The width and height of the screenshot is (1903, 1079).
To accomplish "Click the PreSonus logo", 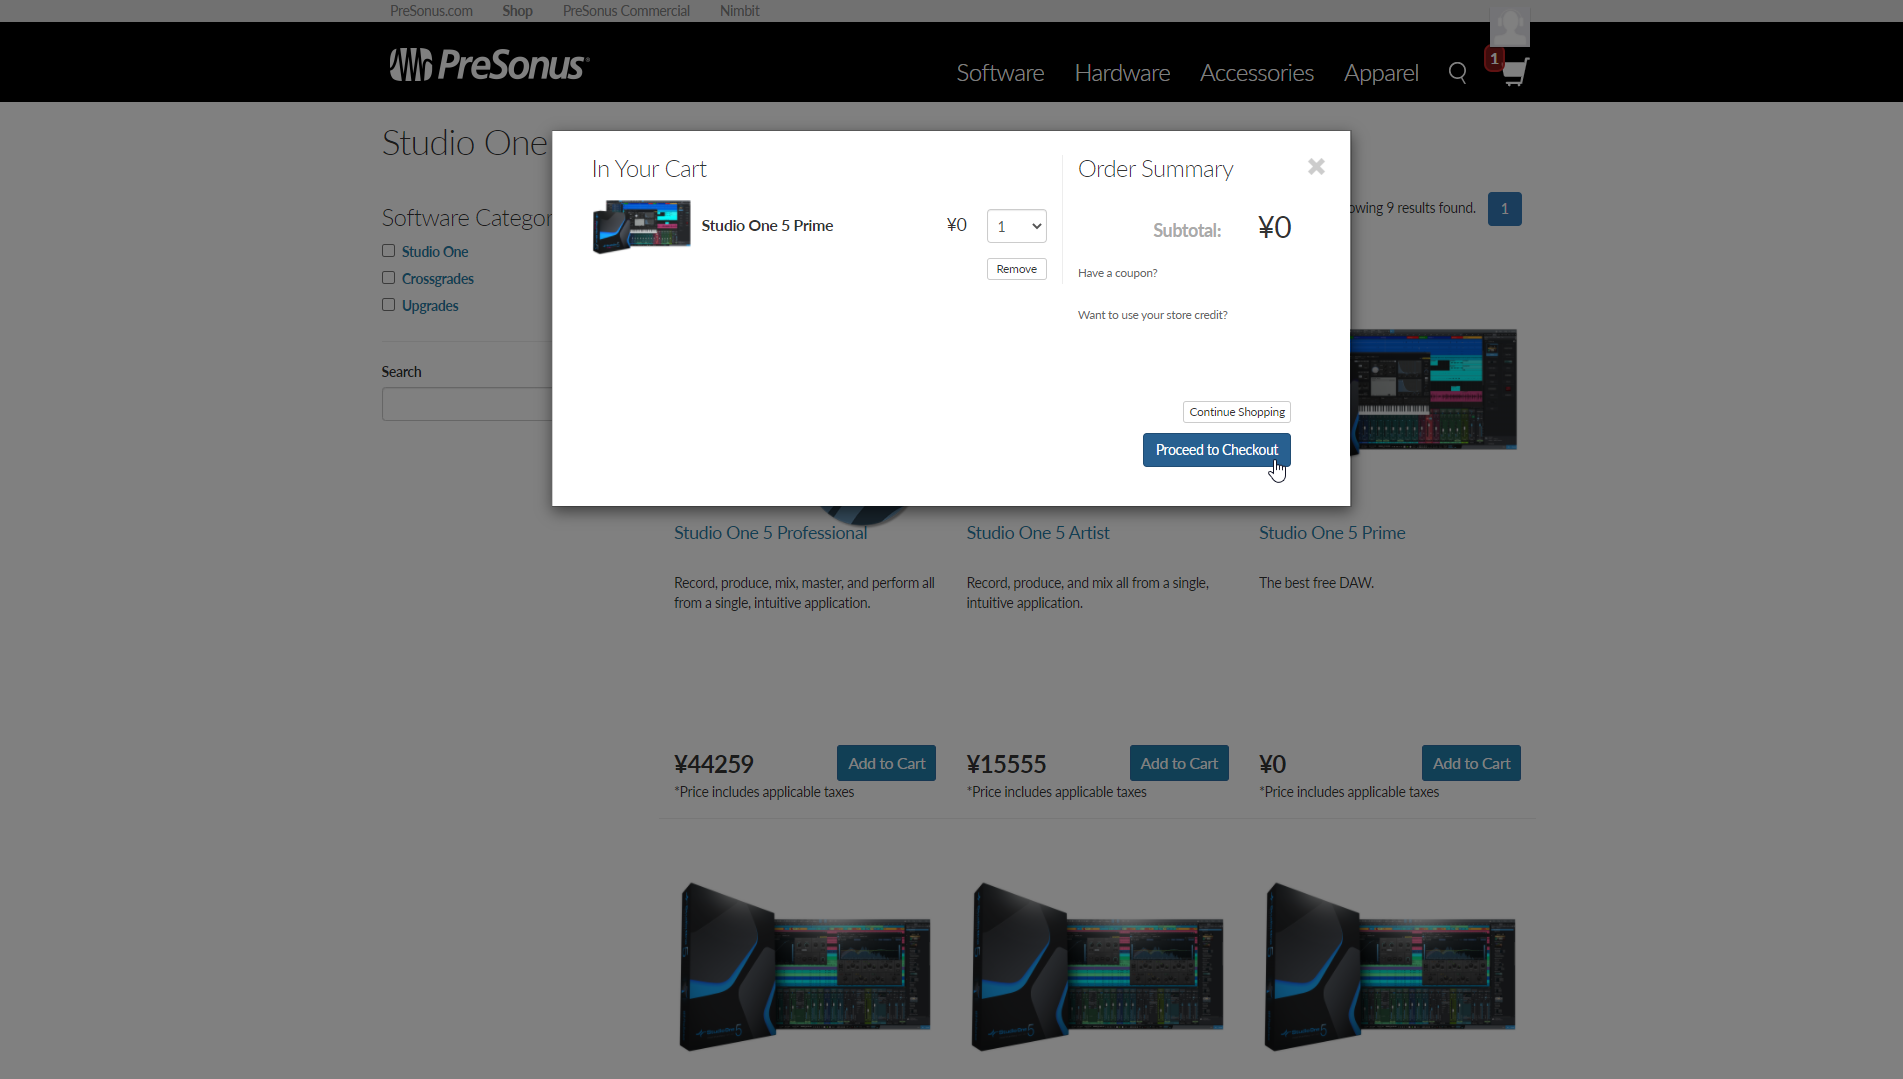I will [489, 65].
